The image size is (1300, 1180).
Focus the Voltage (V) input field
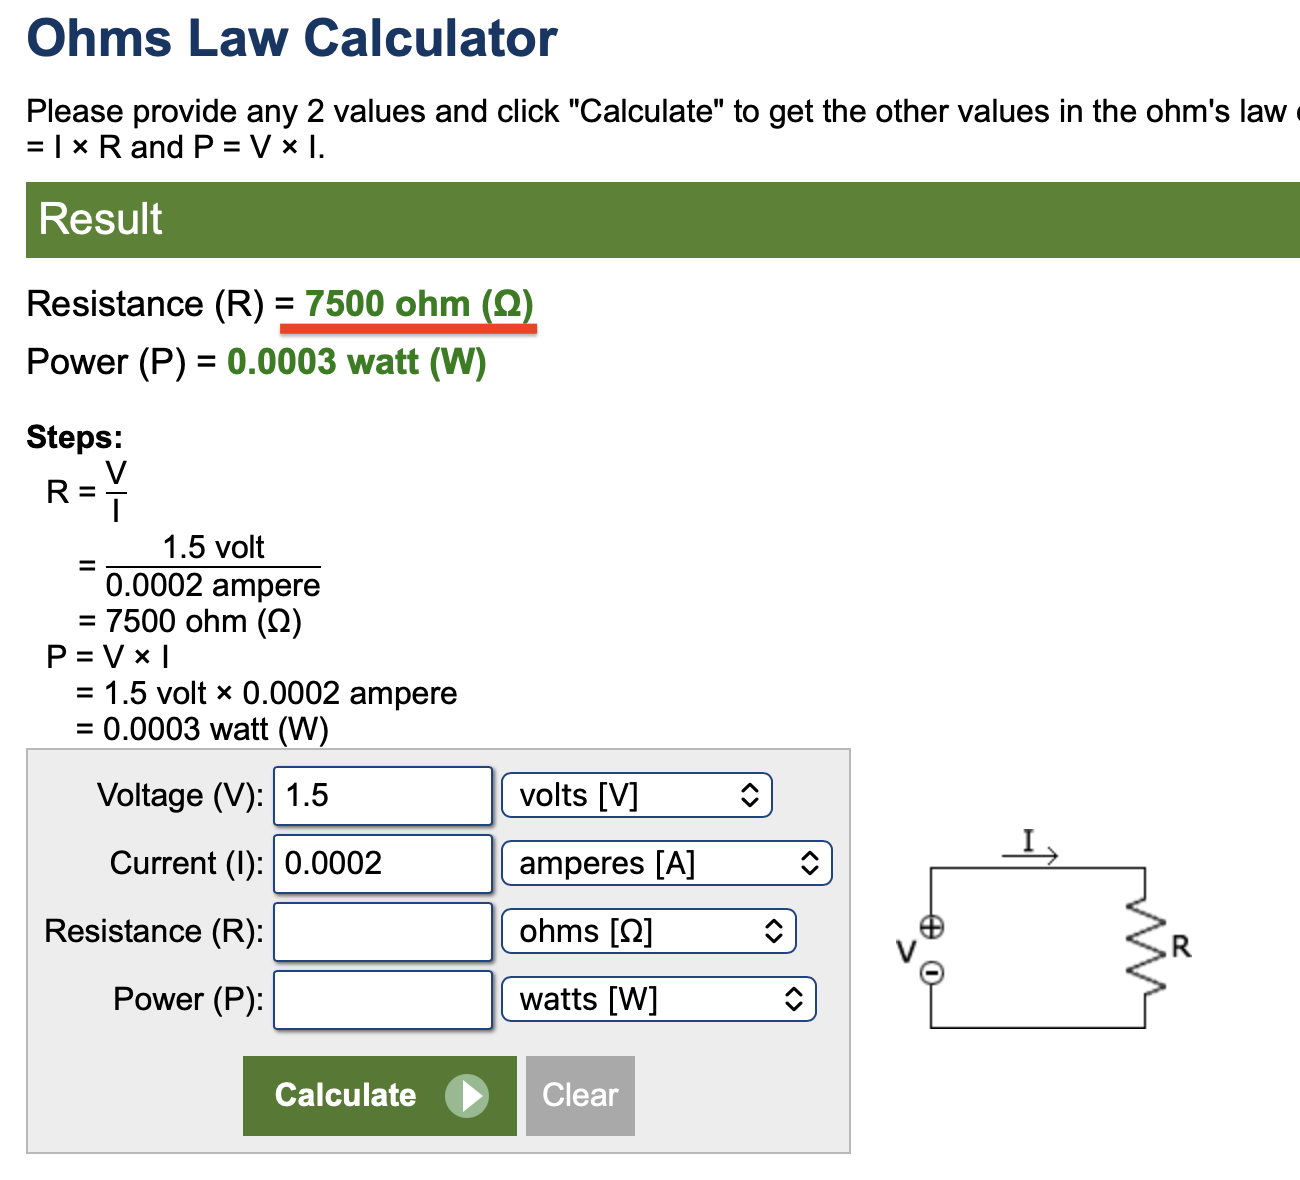click(382, 795)
